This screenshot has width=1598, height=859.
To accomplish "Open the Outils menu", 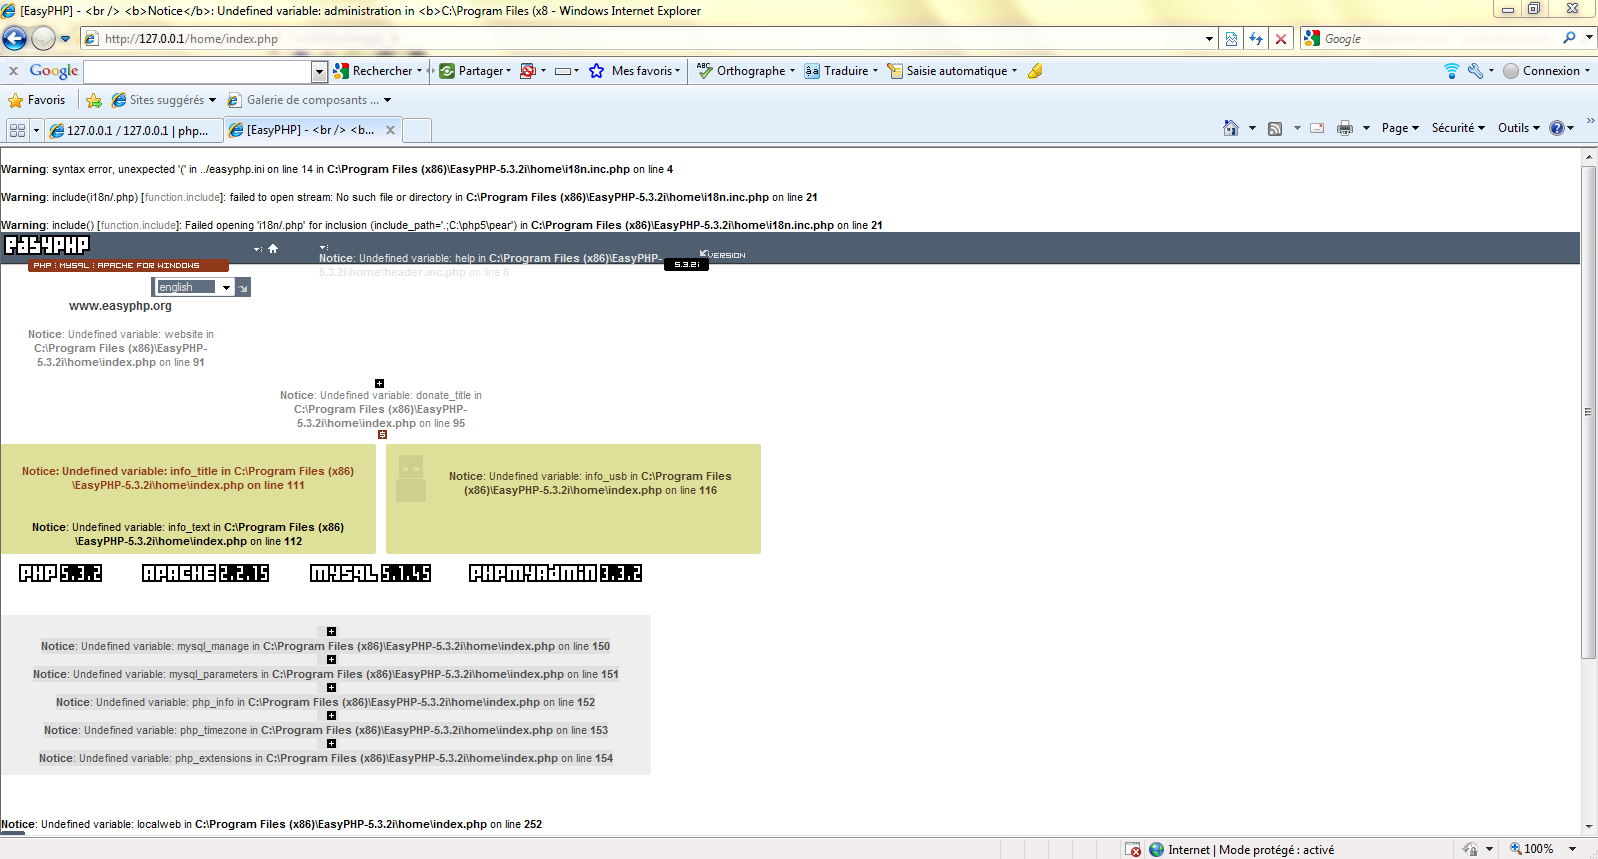I will click(x=1518, y=128).
